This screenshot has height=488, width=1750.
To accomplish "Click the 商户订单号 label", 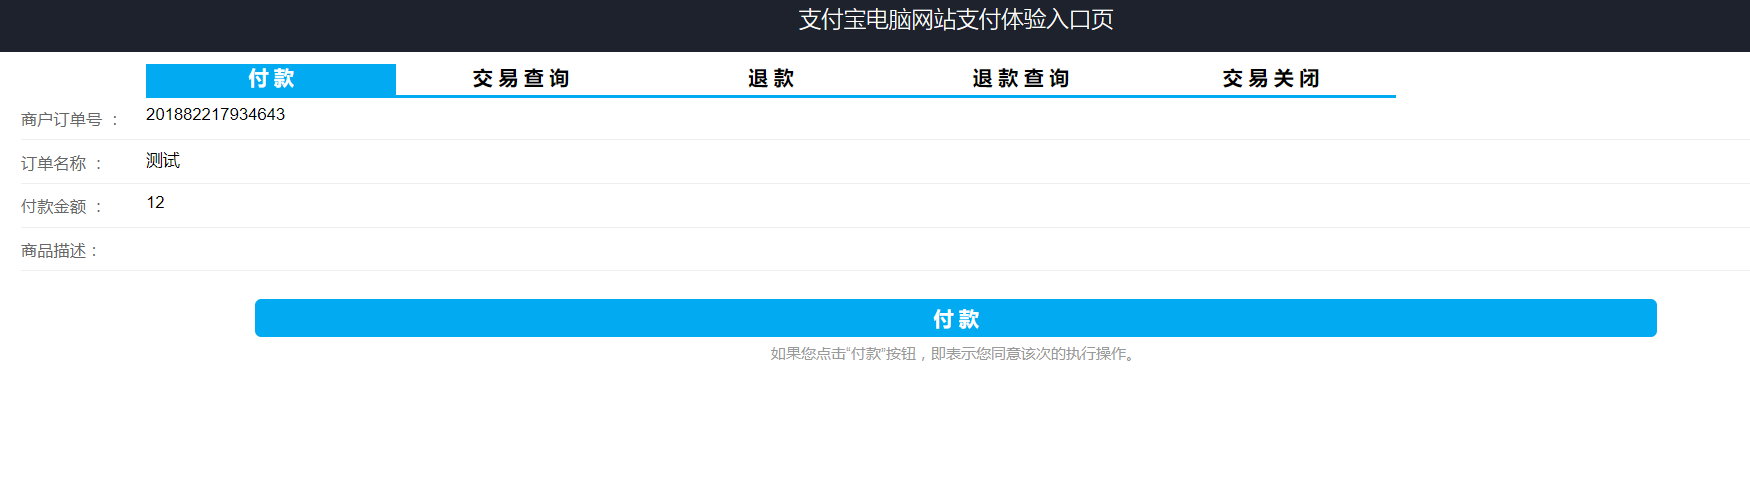I will 70,120.
